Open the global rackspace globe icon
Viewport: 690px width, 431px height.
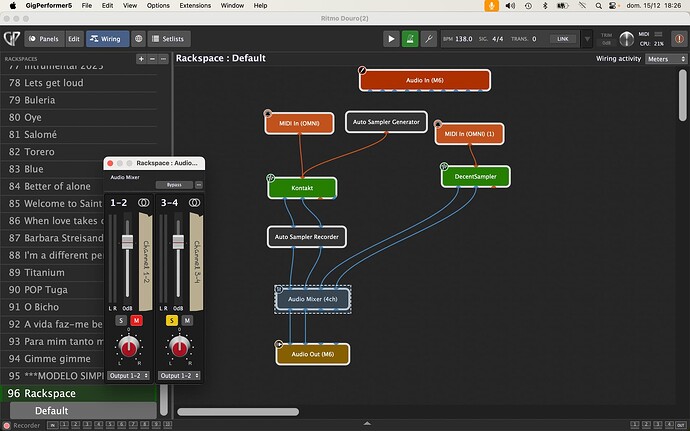click(138, 39)
